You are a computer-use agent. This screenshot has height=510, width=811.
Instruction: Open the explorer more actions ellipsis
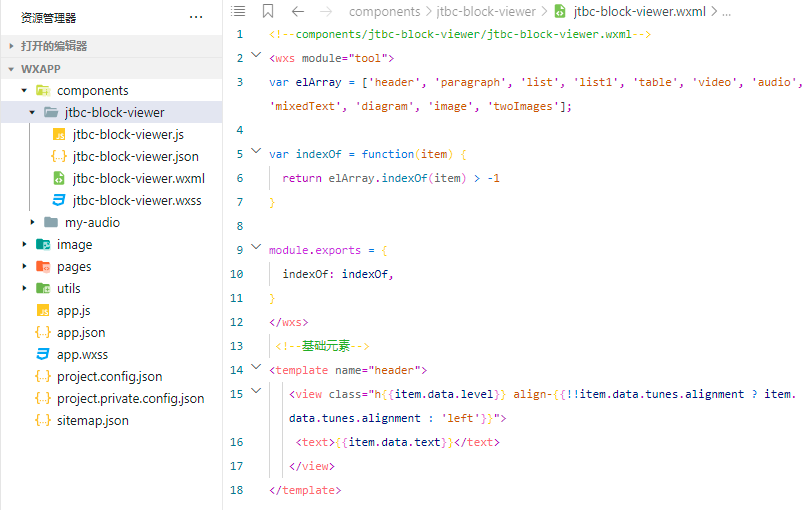(196, 18)
